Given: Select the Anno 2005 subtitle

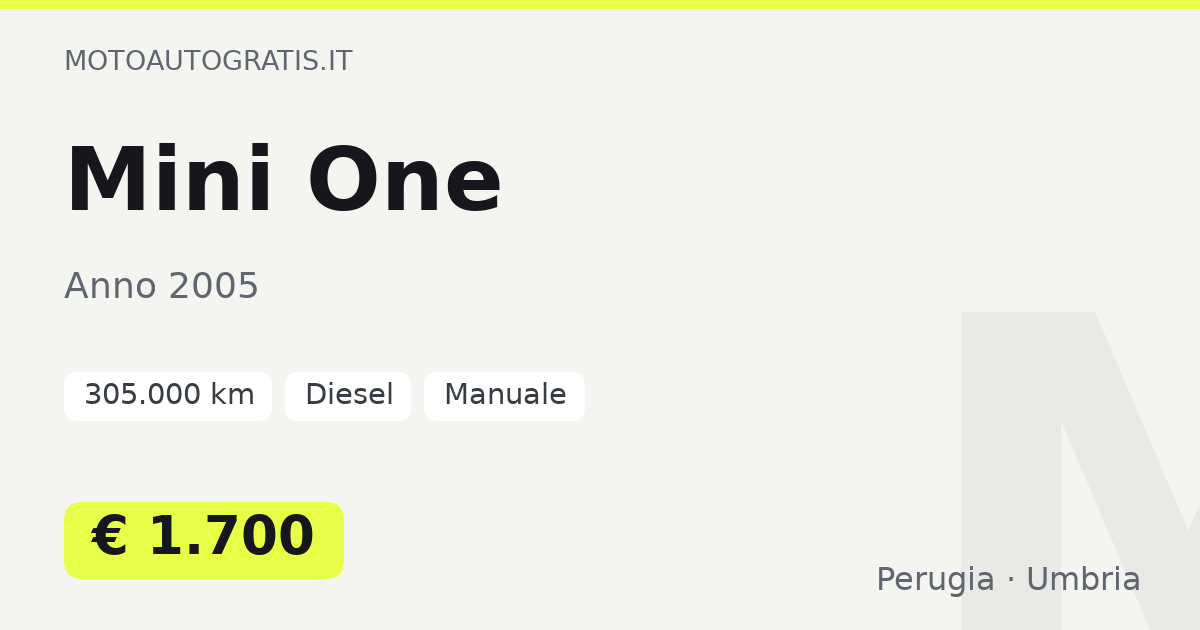Looking at the screenshot, I should pyautogui.click(x=161, y=287).
